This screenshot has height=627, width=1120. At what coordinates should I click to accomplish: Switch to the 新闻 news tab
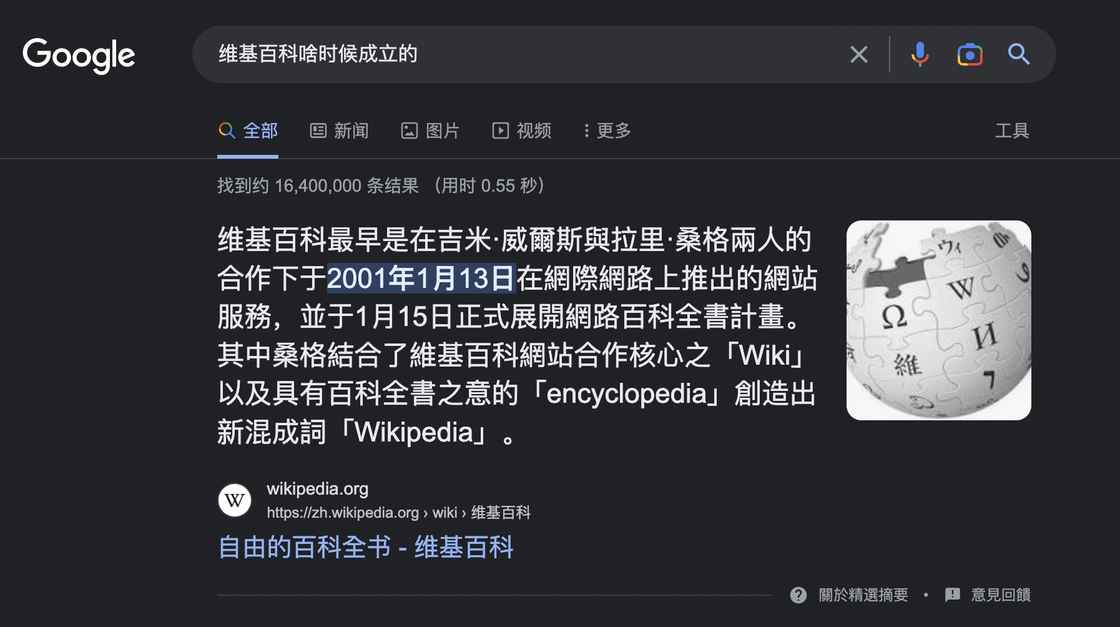(x=339, y=131)
